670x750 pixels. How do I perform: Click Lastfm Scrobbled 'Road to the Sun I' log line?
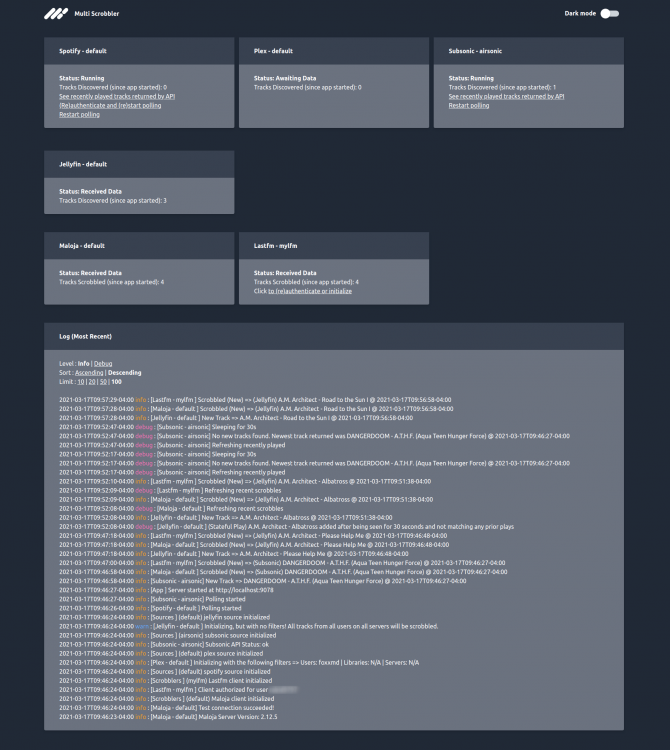click(255, 400)
